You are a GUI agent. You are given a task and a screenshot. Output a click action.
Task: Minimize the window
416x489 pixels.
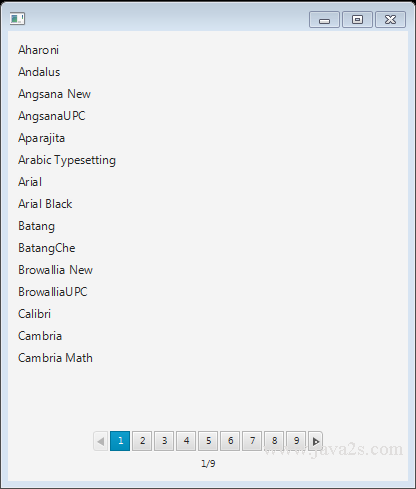(324, 20)
